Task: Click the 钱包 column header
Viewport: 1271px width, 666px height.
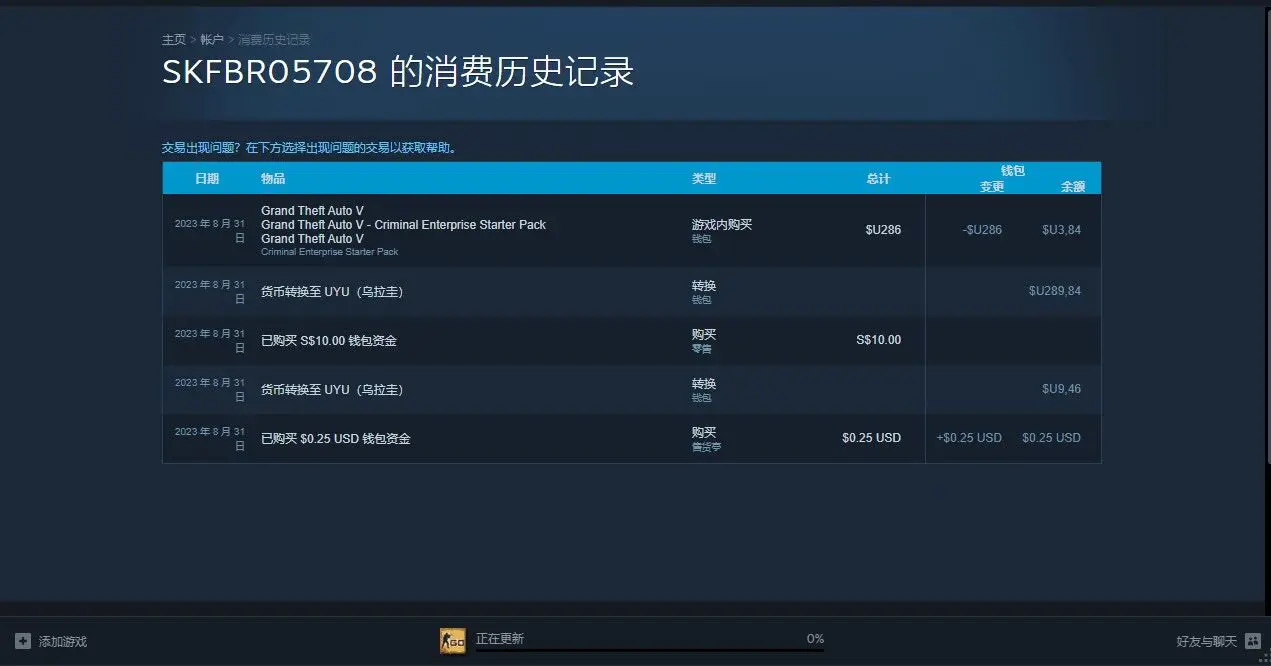Action: pyautogui.click(x=1013, y=171)
